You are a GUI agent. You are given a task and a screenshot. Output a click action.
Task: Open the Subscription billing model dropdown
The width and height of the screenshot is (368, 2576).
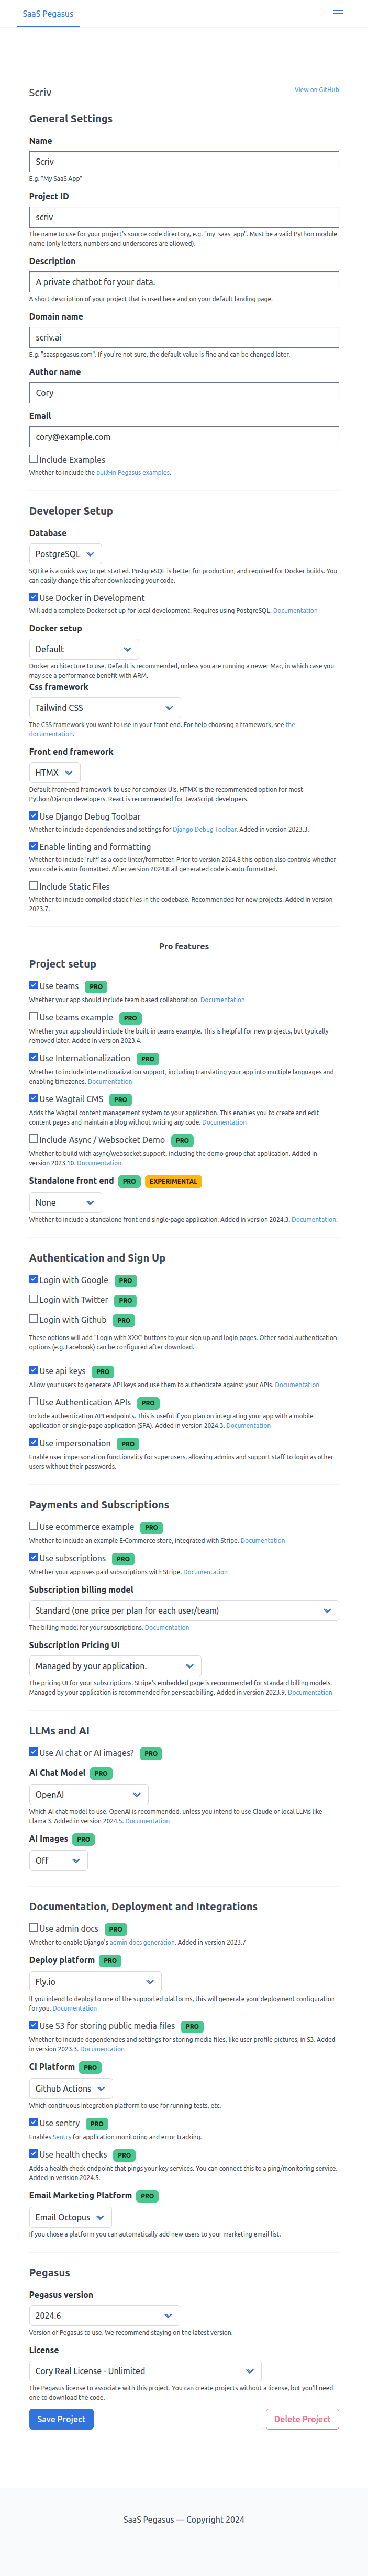tap(184, 1610)
